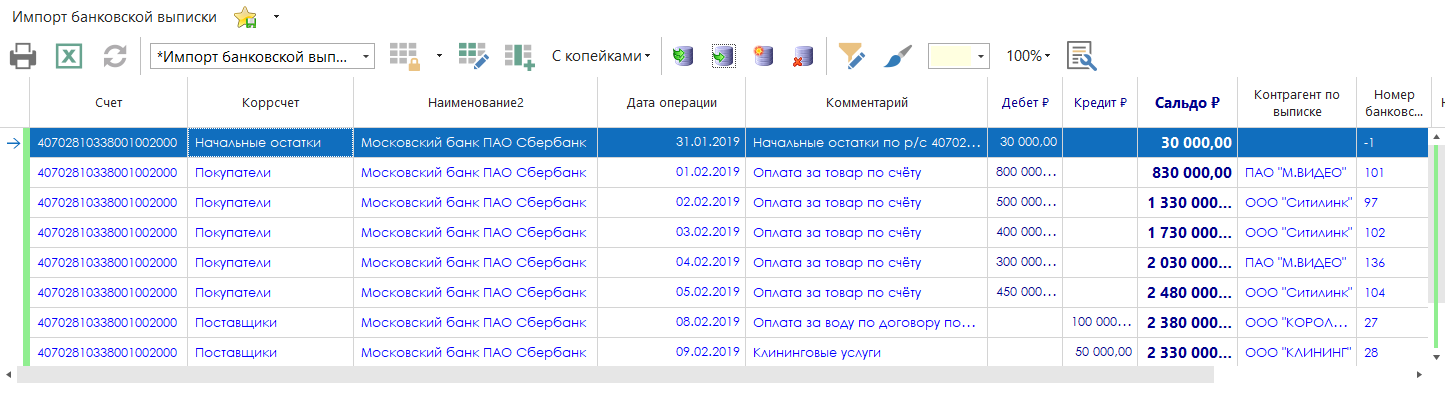This screenshot has width=1445, height=415.
Task: Click the search document icon
Action: (x=1082, y=57)
